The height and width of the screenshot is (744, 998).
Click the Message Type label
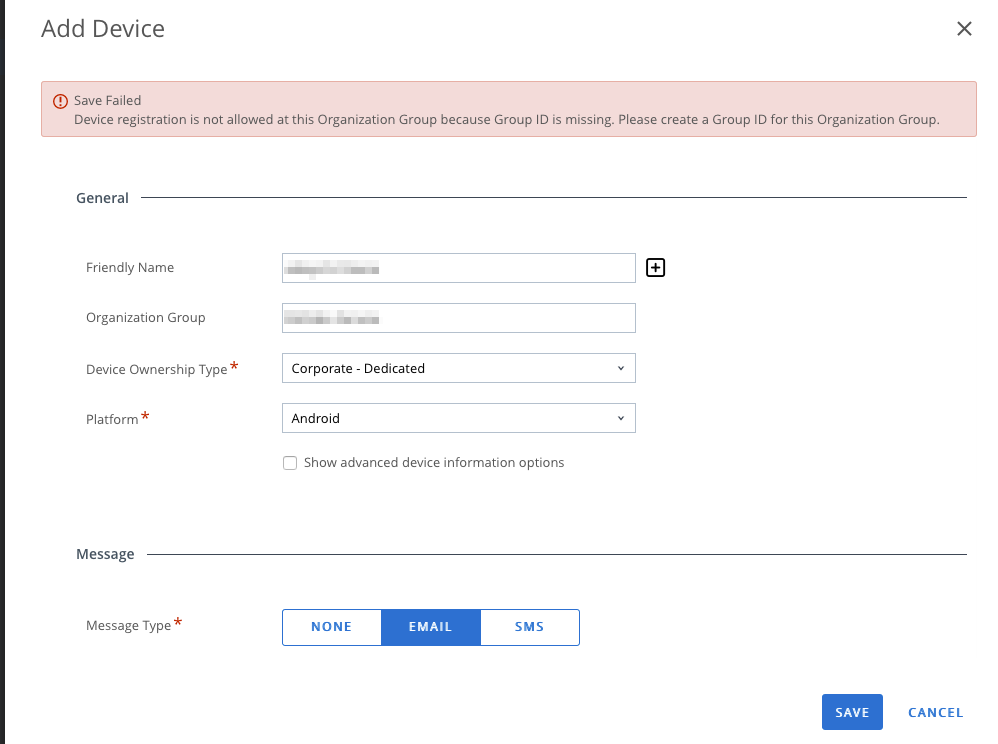129,626
